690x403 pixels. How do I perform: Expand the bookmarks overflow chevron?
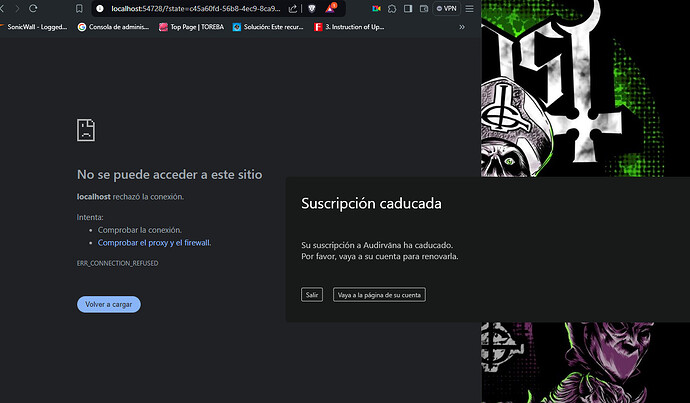[x=462, y=27]
